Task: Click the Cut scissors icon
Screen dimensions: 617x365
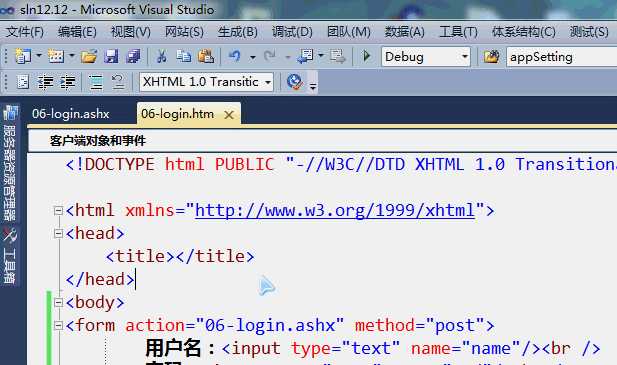Action: (161, 57)
